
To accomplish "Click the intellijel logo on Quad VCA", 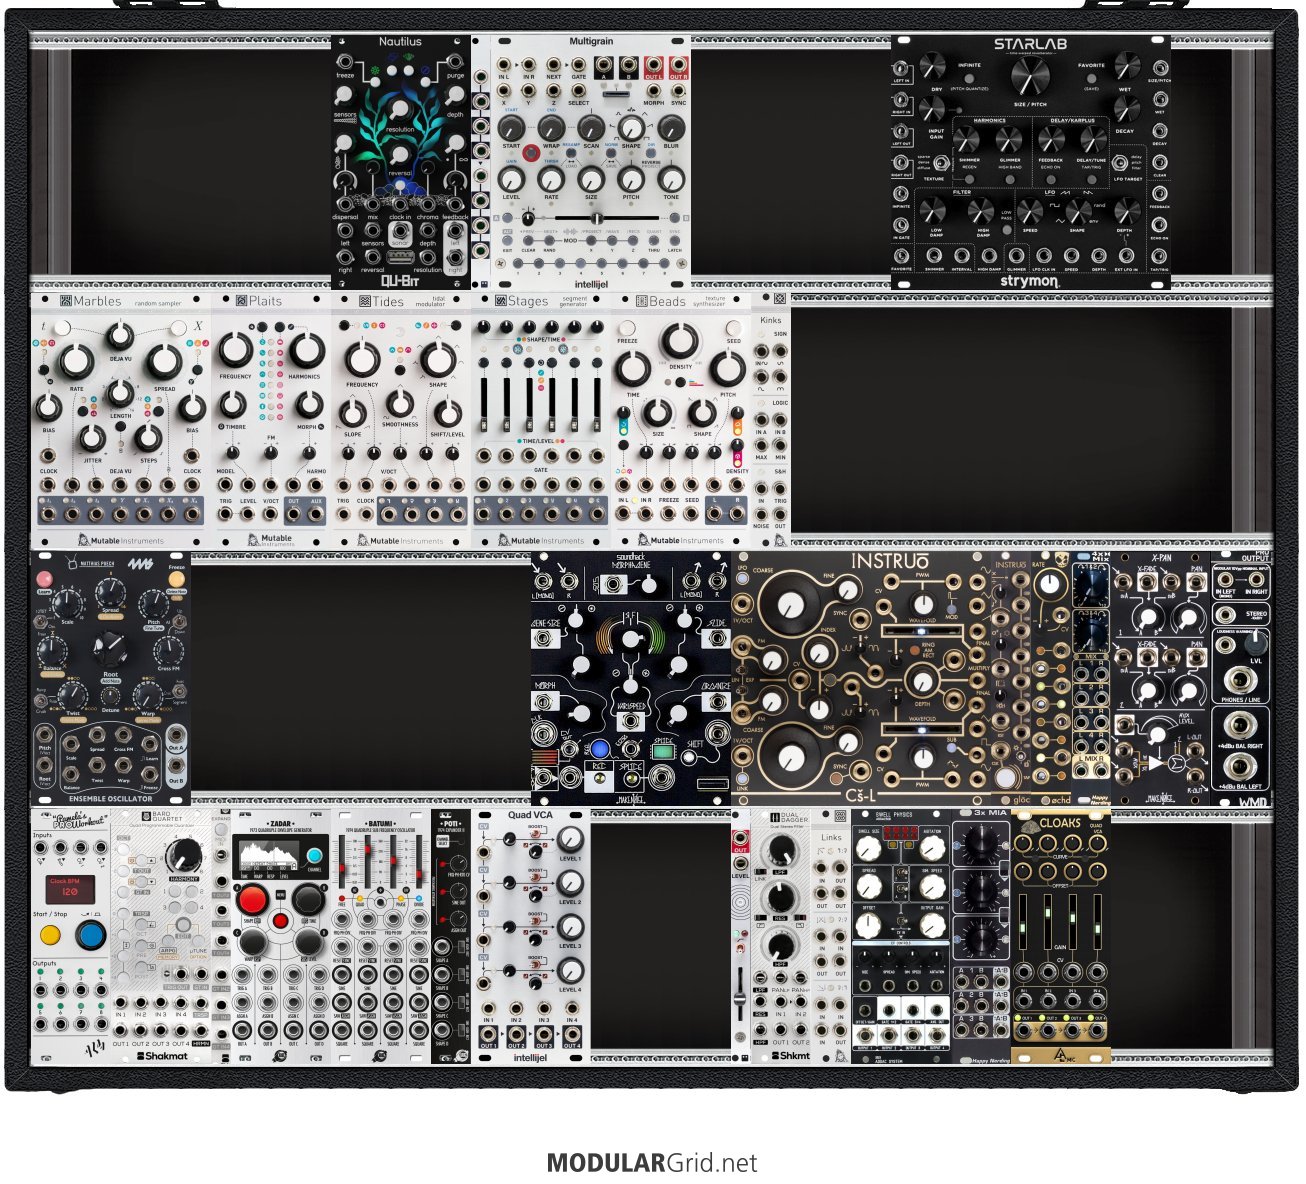I will pyautogui.click(x=530, y=1057).
